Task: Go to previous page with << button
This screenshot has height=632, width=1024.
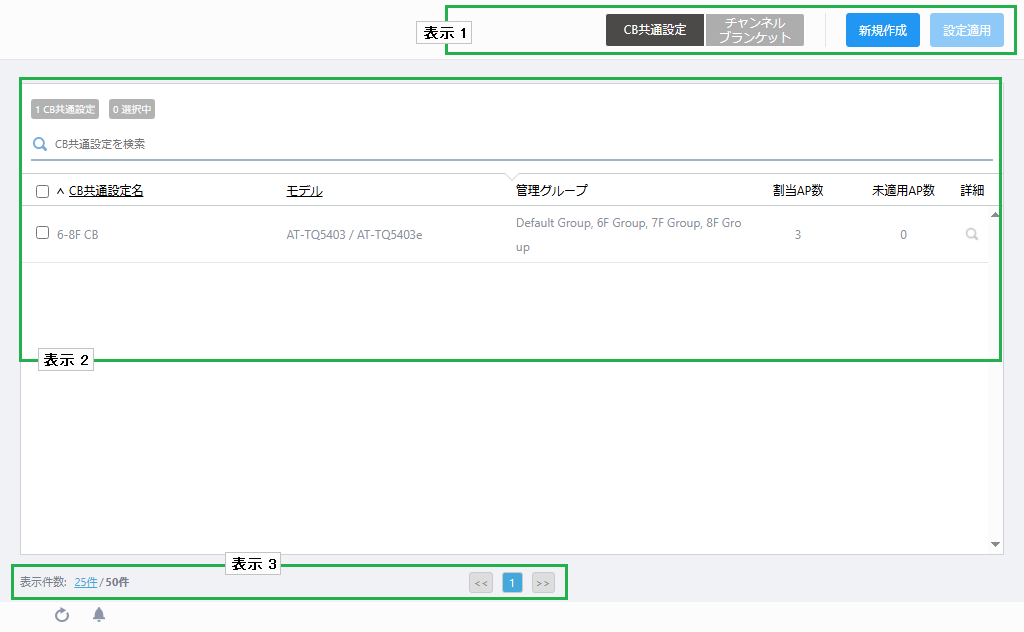Action: tap(481, 583)
